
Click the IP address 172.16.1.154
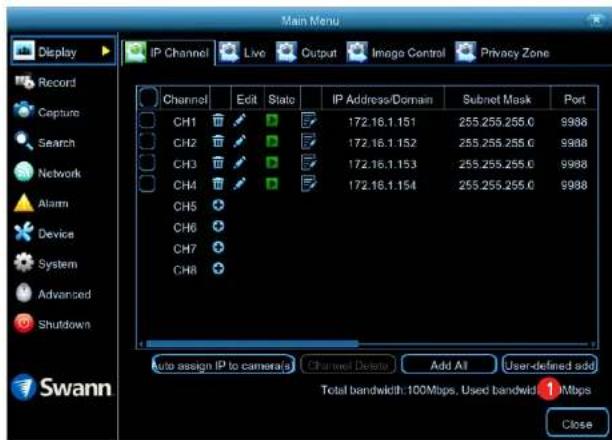click(x=382, y=185)
